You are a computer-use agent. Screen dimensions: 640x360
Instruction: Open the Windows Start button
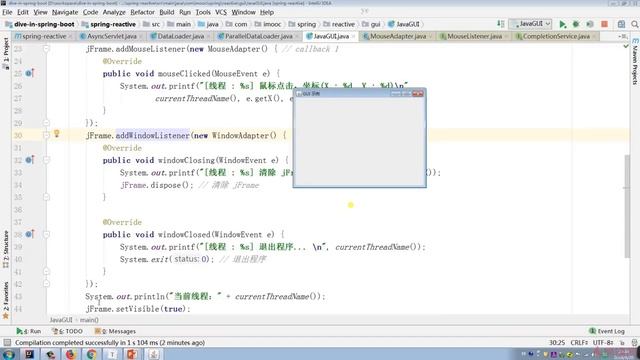pos(8,354)
